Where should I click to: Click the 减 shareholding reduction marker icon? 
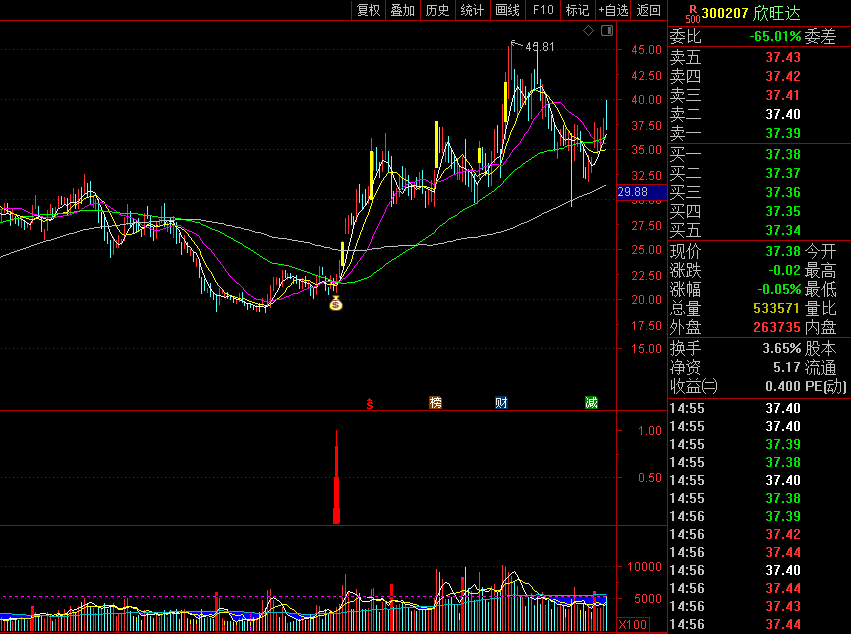coord(591,403)
